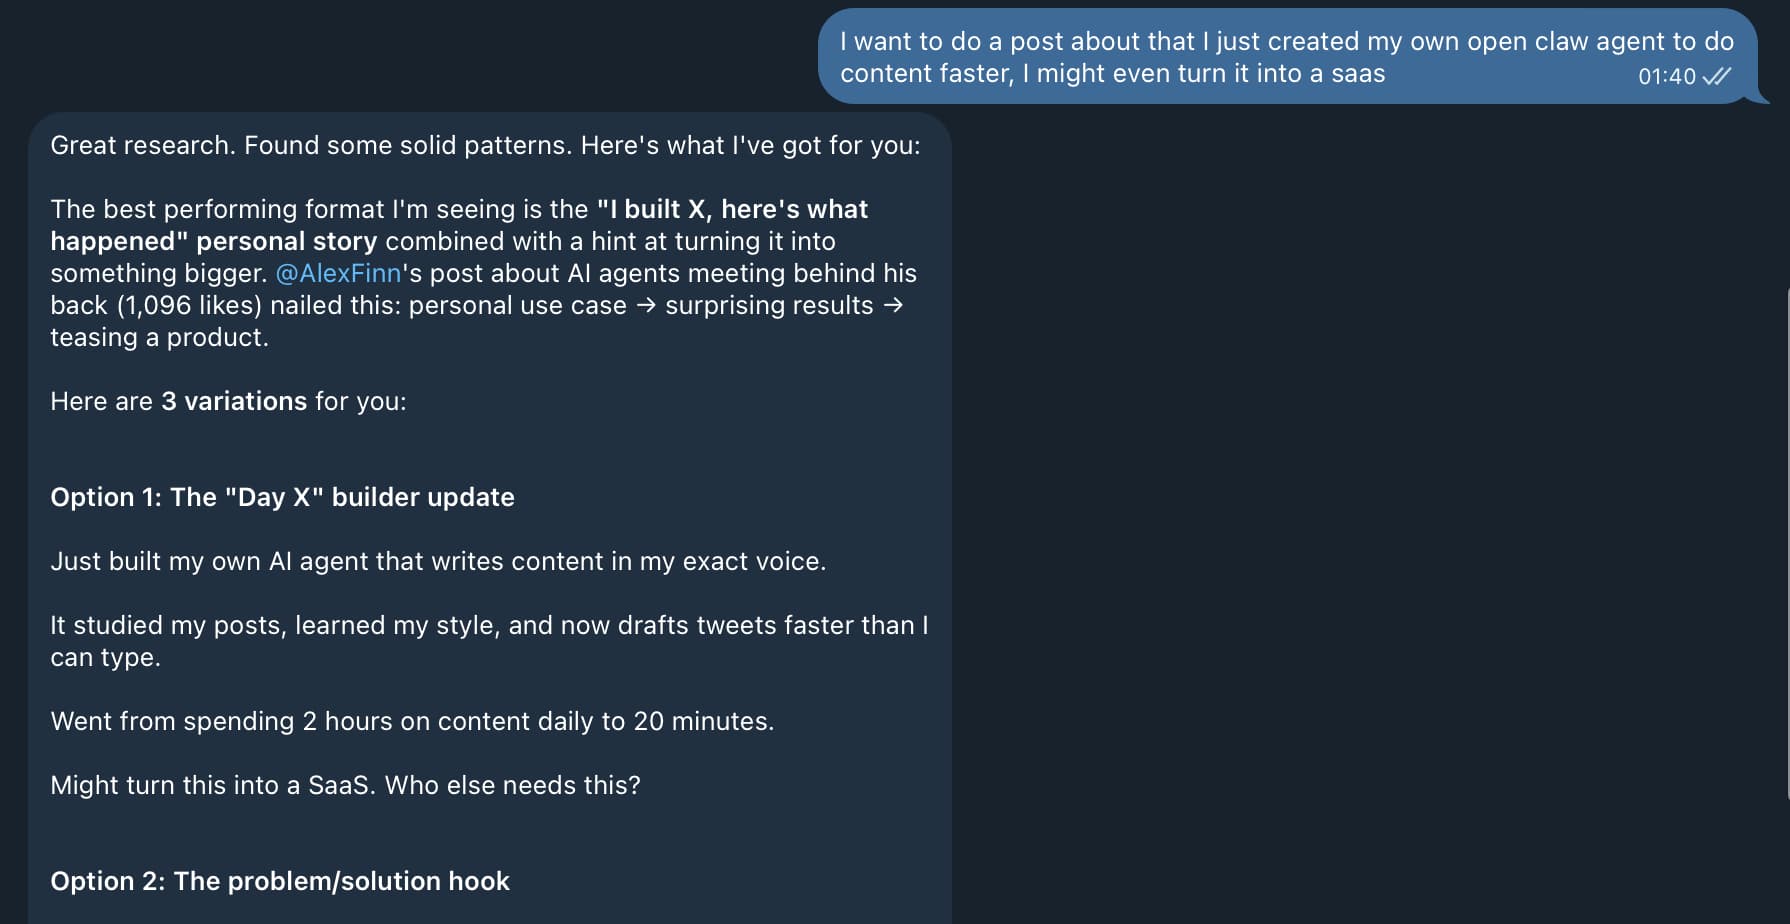Click the tail of the sent message bubble
The height and width of the screenshot is (924, 1790).
1758,97
